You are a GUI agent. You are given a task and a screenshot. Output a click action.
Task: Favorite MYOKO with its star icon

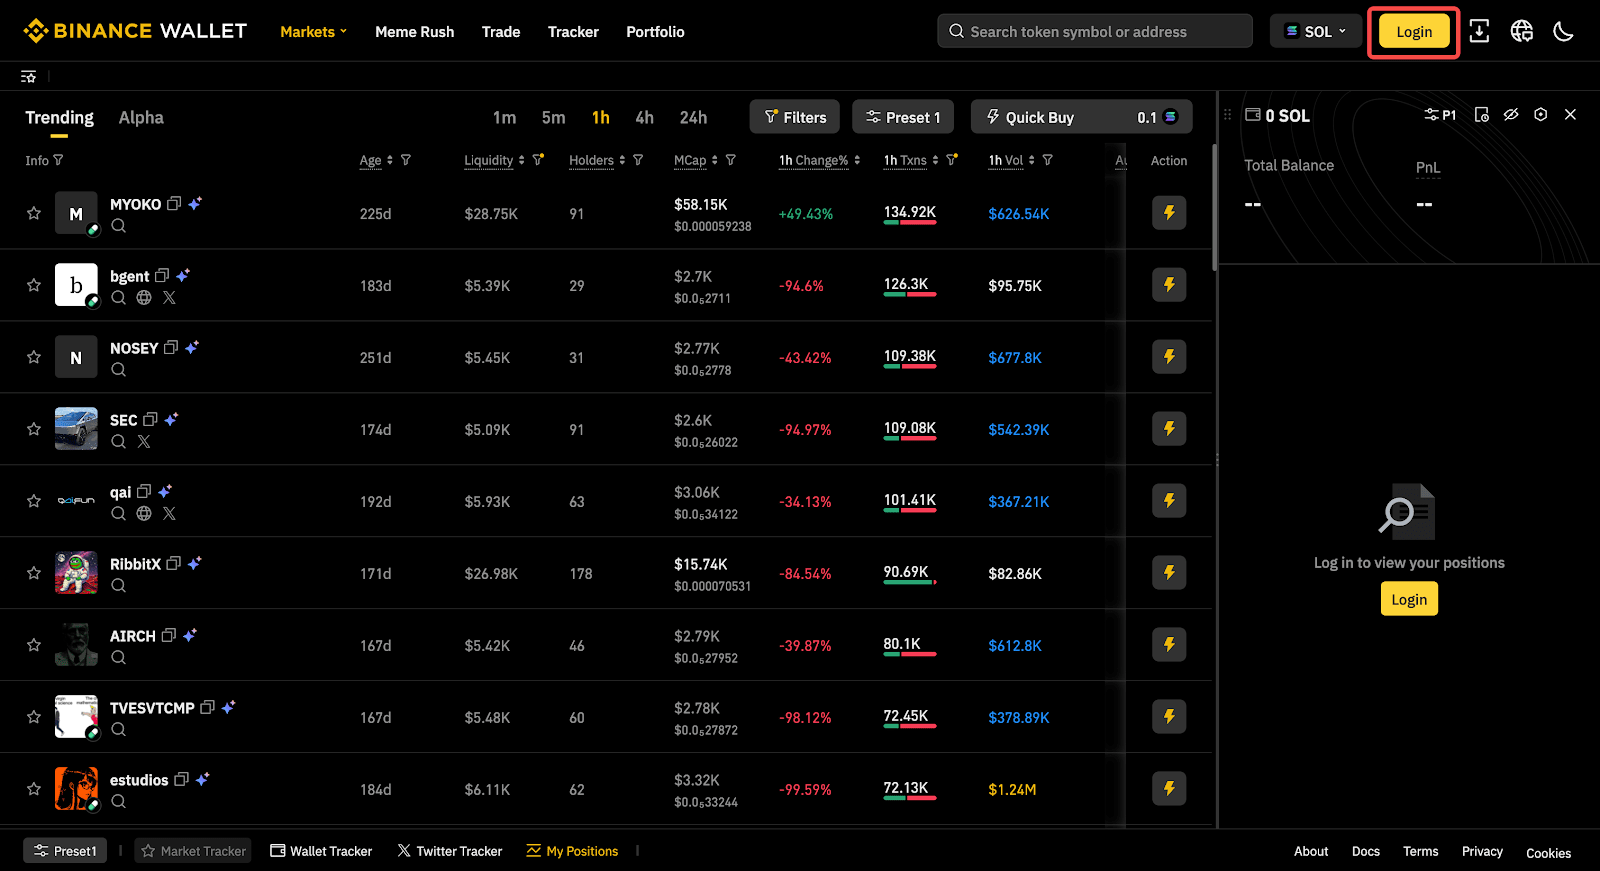[34, 213]
